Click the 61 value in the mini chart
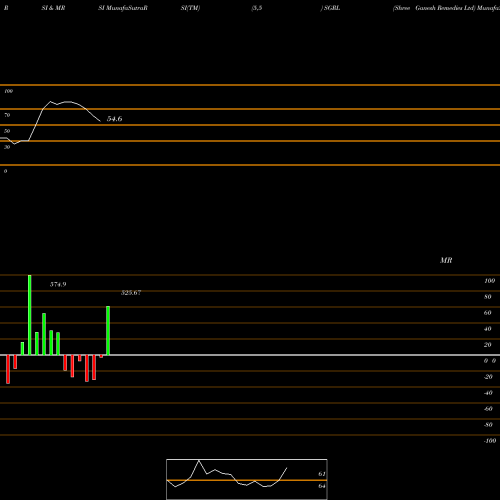The width and height of the screenshot is (500, 500). click(x=322, y=474)
